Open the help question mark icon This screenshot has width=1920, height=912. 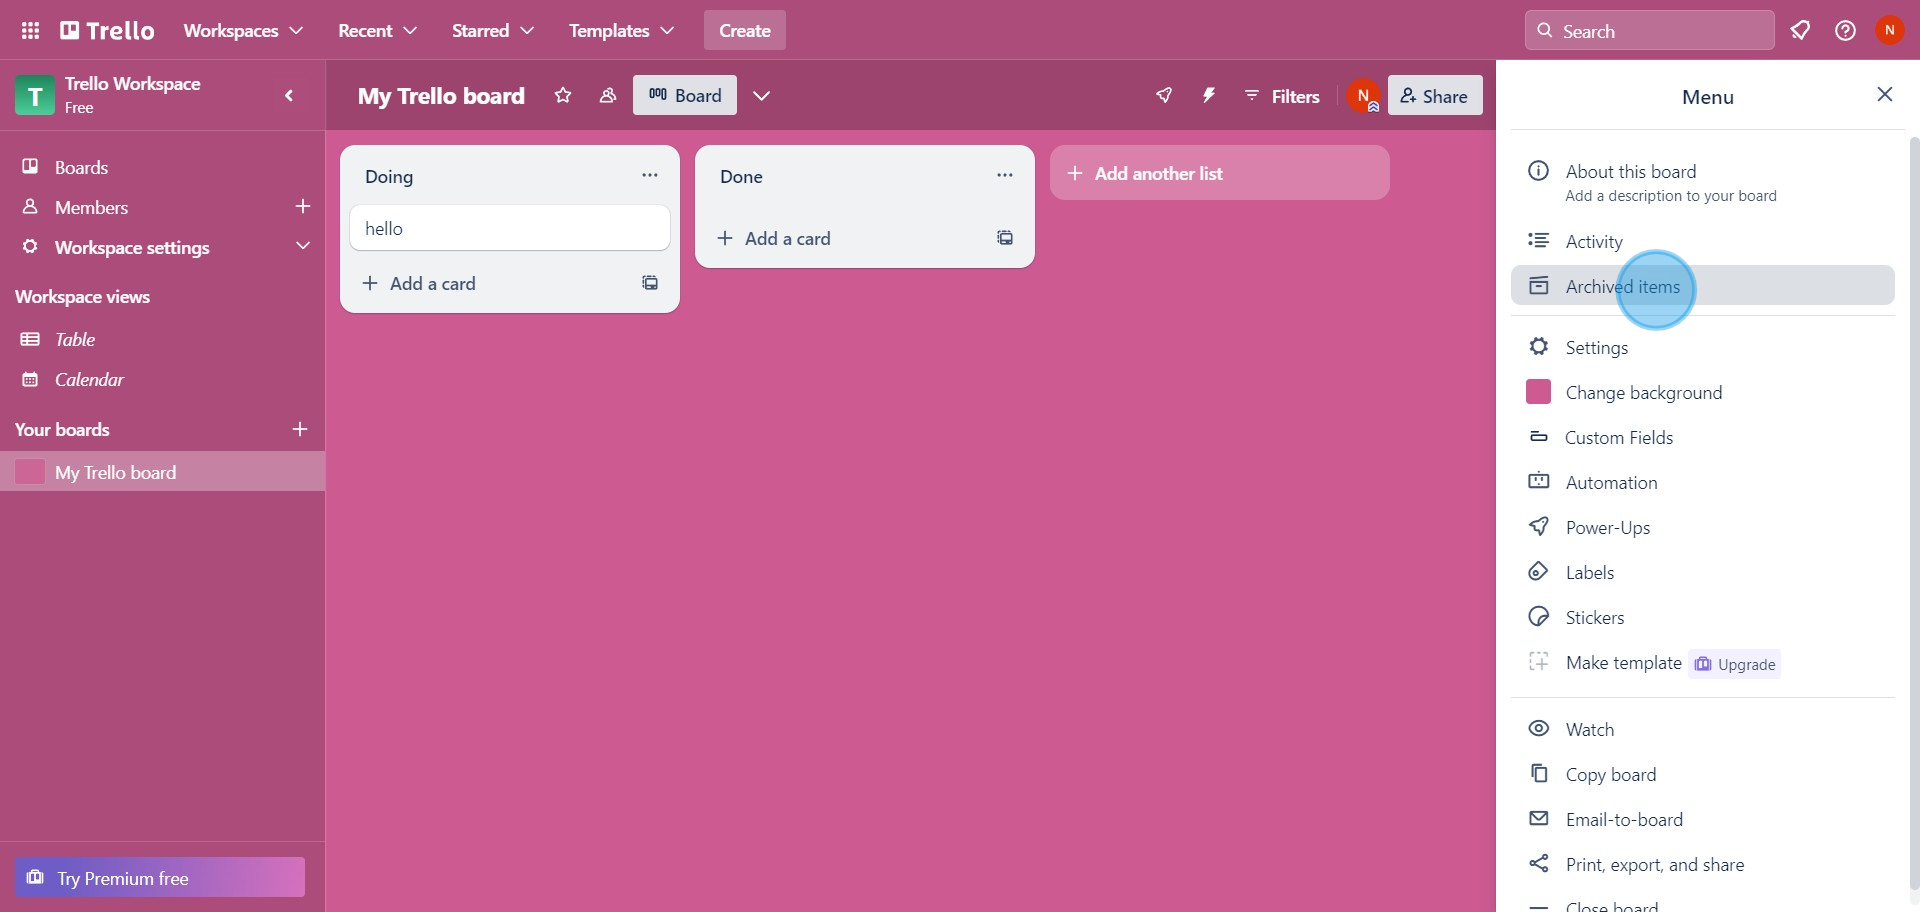(1845, 31)
